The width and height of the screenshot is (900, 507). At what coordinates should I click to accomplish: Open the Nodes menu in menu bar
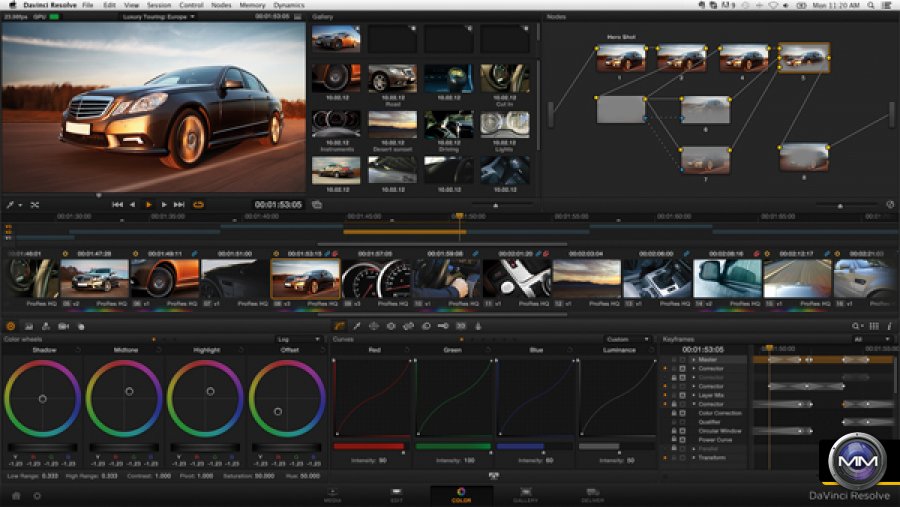tap(221, 5)
